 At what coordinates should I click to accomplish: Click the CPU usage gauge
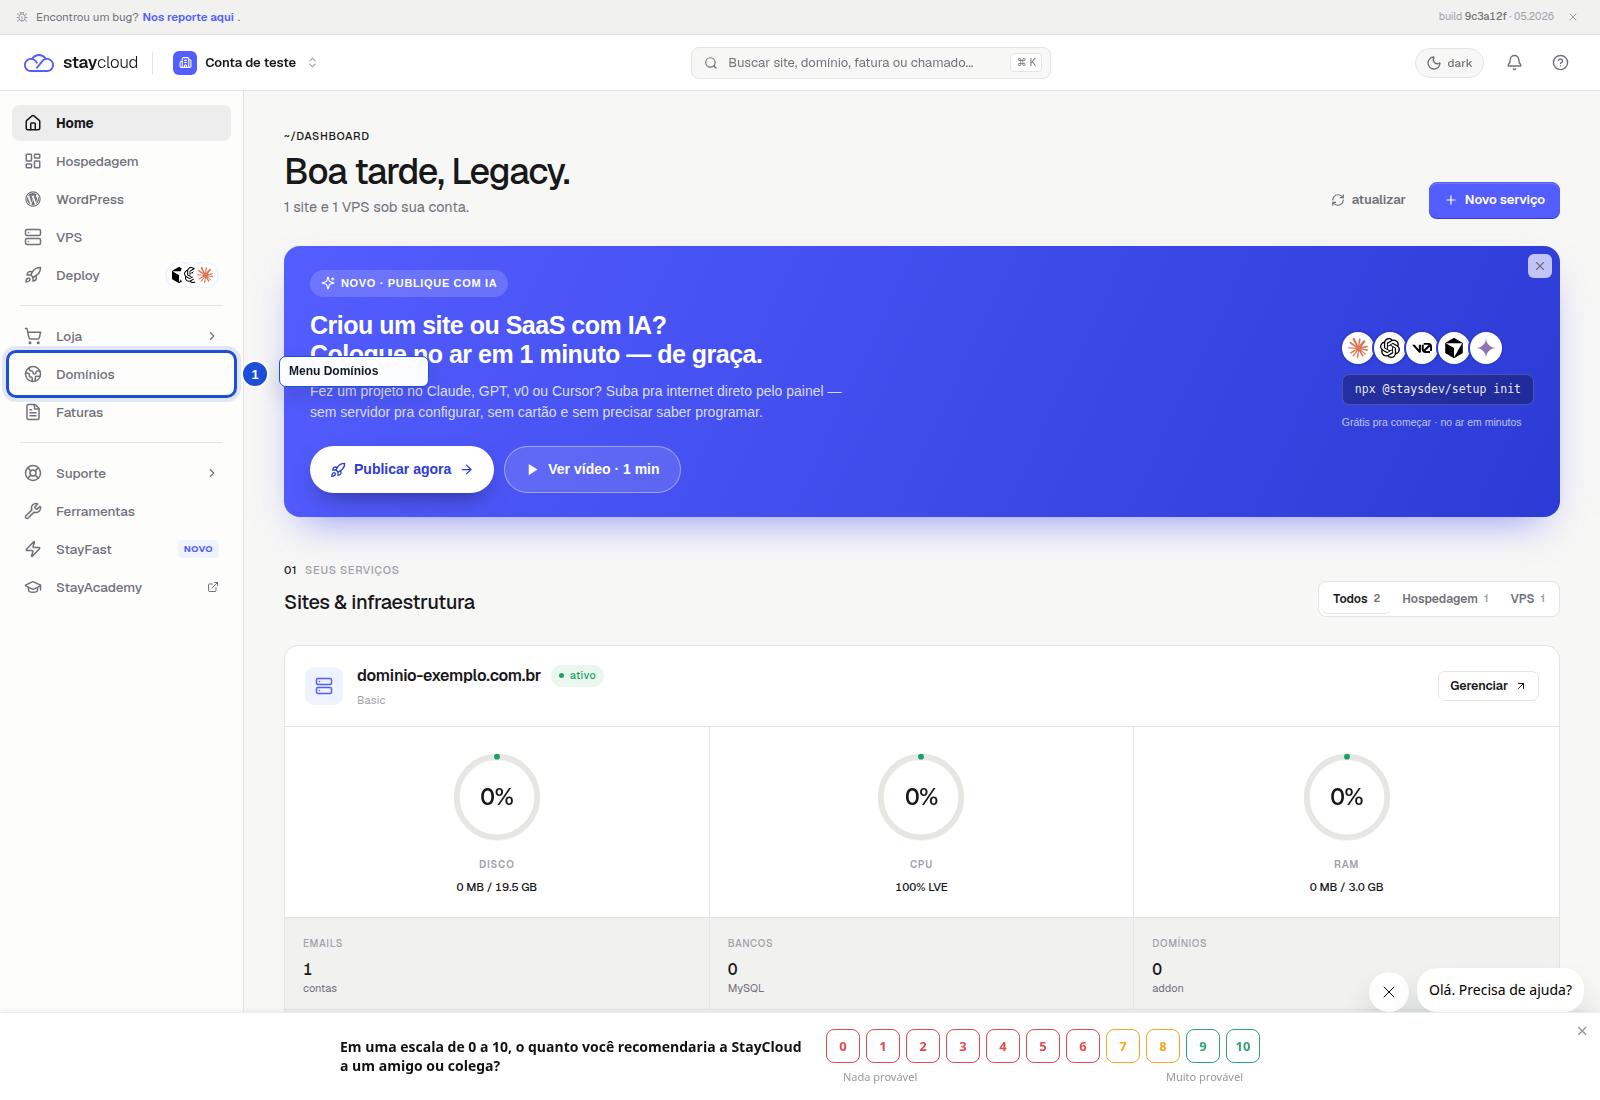point(921,797)
